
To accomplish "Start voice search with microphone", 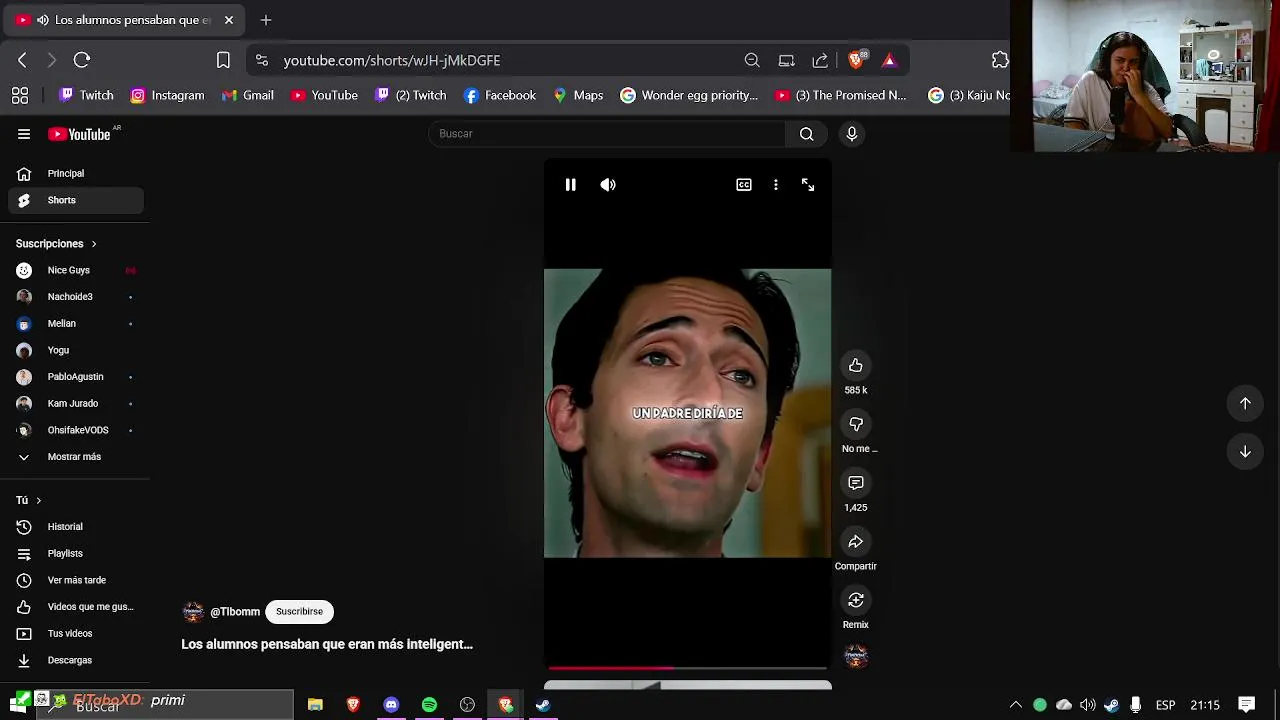I will tap(852, 134).
